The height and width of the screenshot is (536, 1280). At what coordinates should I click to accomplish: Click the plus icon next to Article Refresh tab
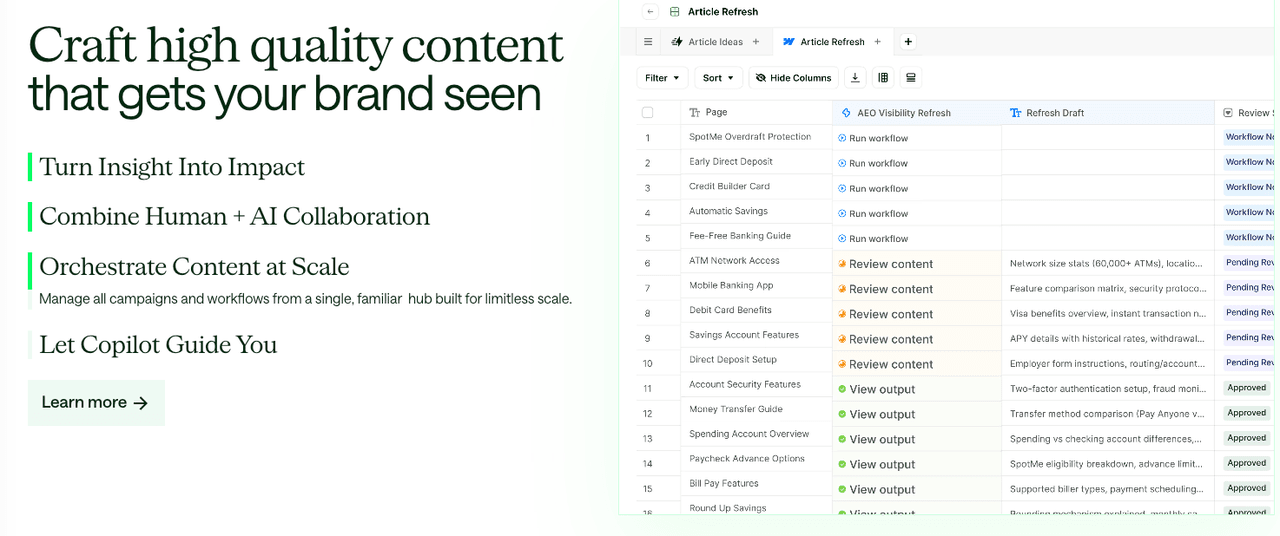pos(877,42)
